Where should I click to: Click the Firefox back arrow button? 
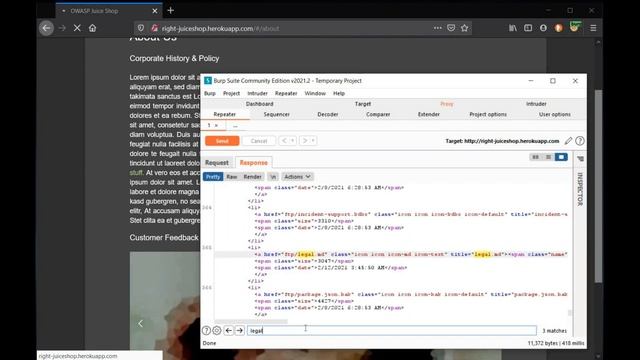coord(47,28)
